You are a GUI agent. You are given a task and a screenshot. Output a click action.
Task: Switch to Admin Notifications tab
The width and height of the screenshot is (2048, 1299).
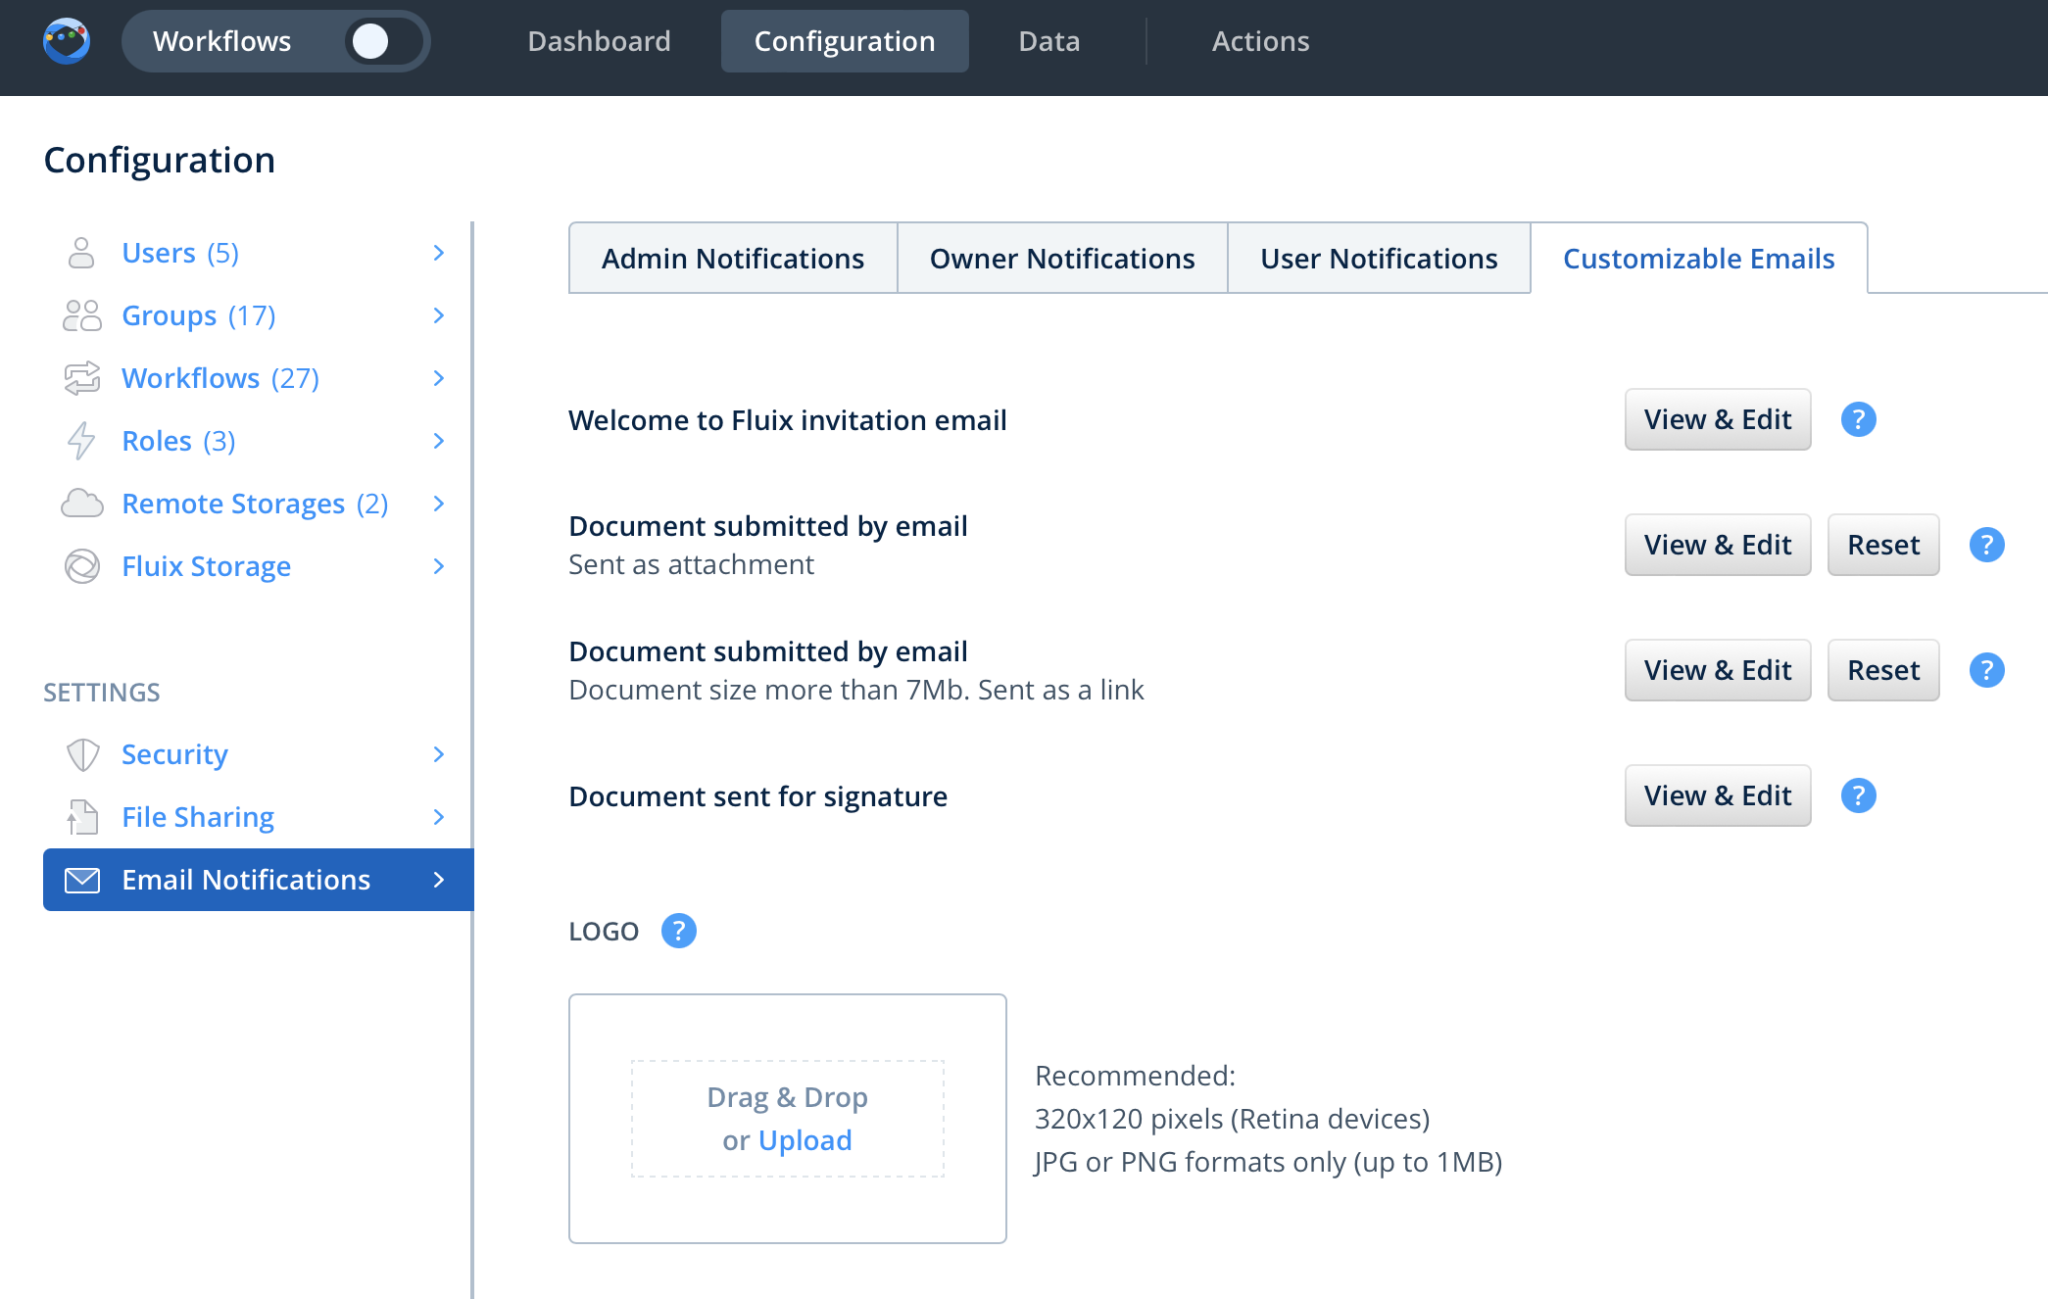[732, 258]
